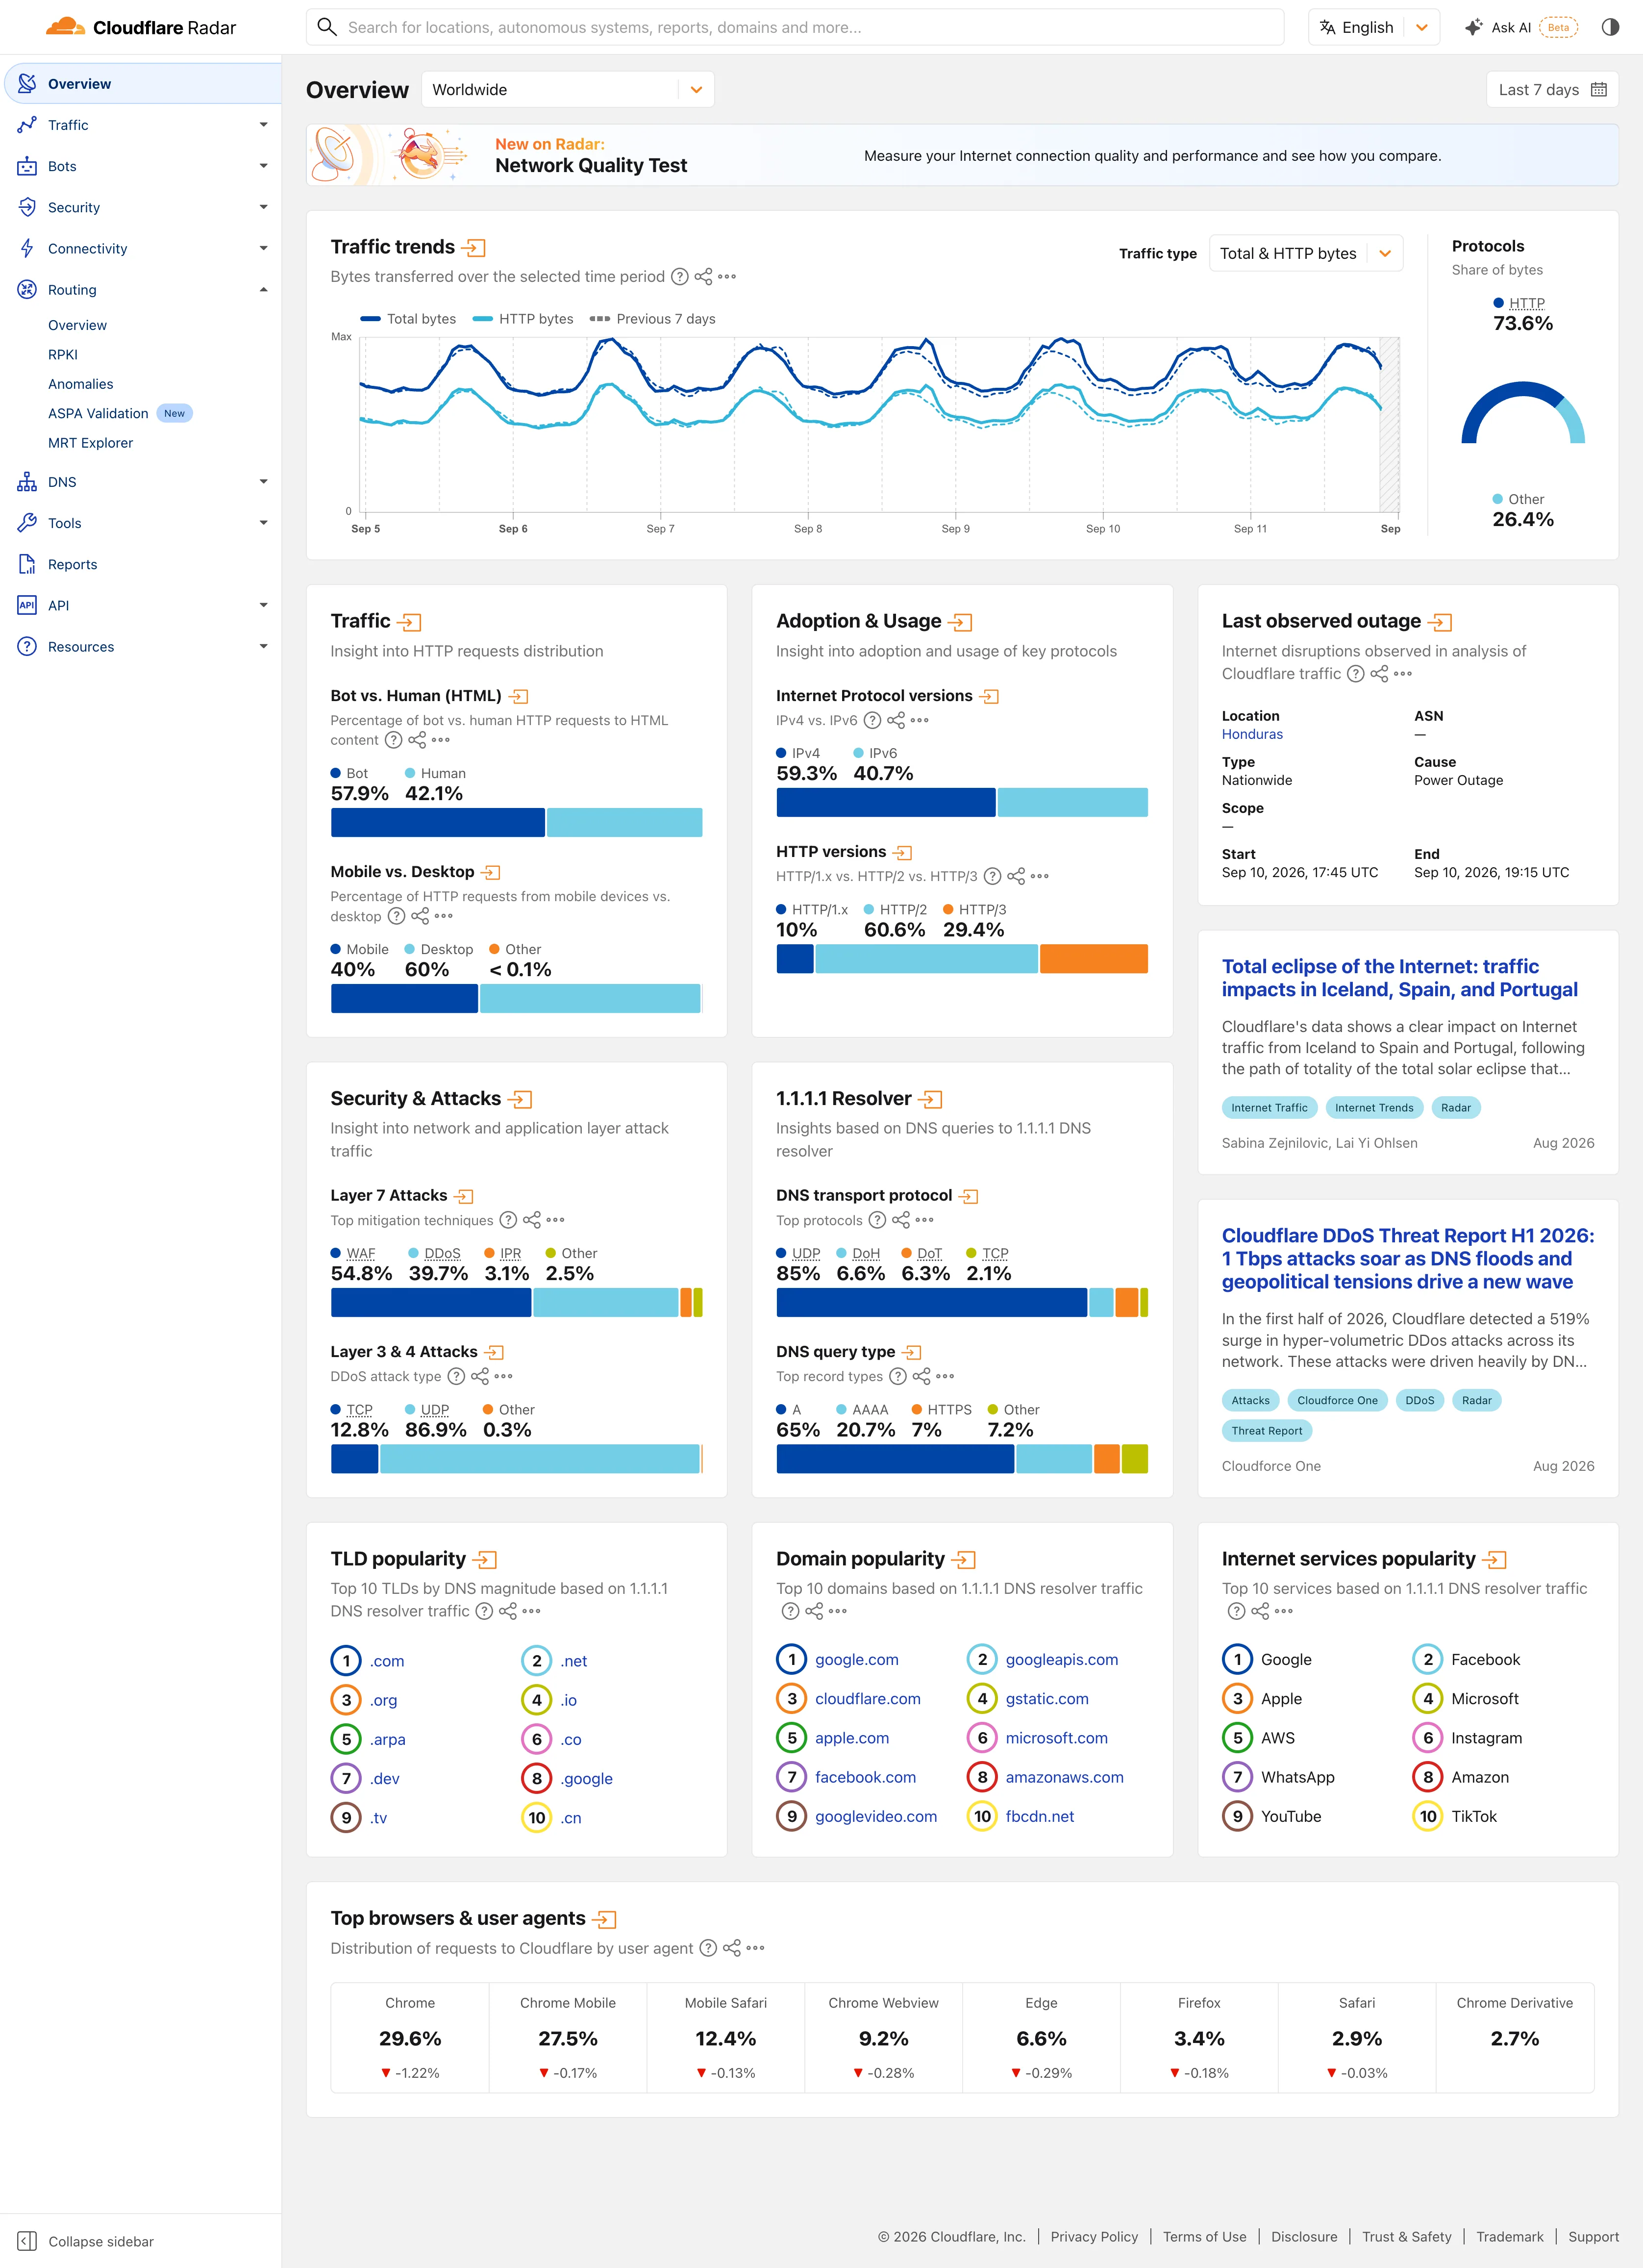Click help icon for Mobile vs. Desktop
This screenshot has height=2268, width=1643.
click(397, 916)
